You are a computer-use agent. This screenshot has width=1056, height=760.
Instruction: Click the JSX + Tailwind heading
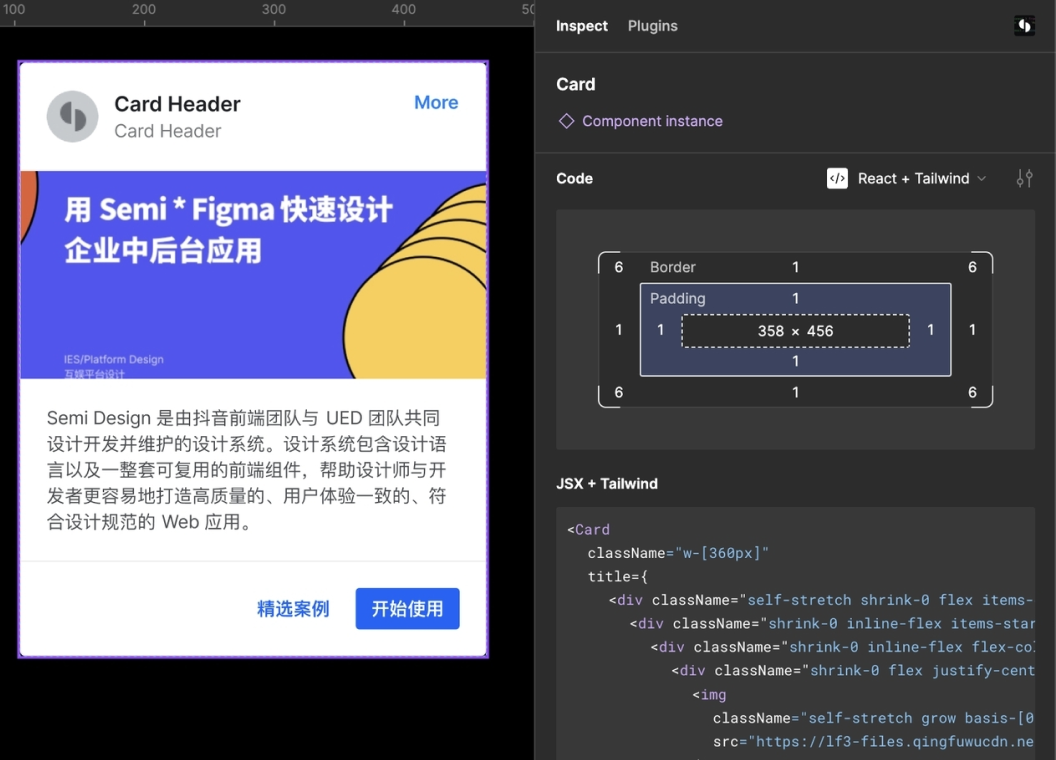pos(607,484)
